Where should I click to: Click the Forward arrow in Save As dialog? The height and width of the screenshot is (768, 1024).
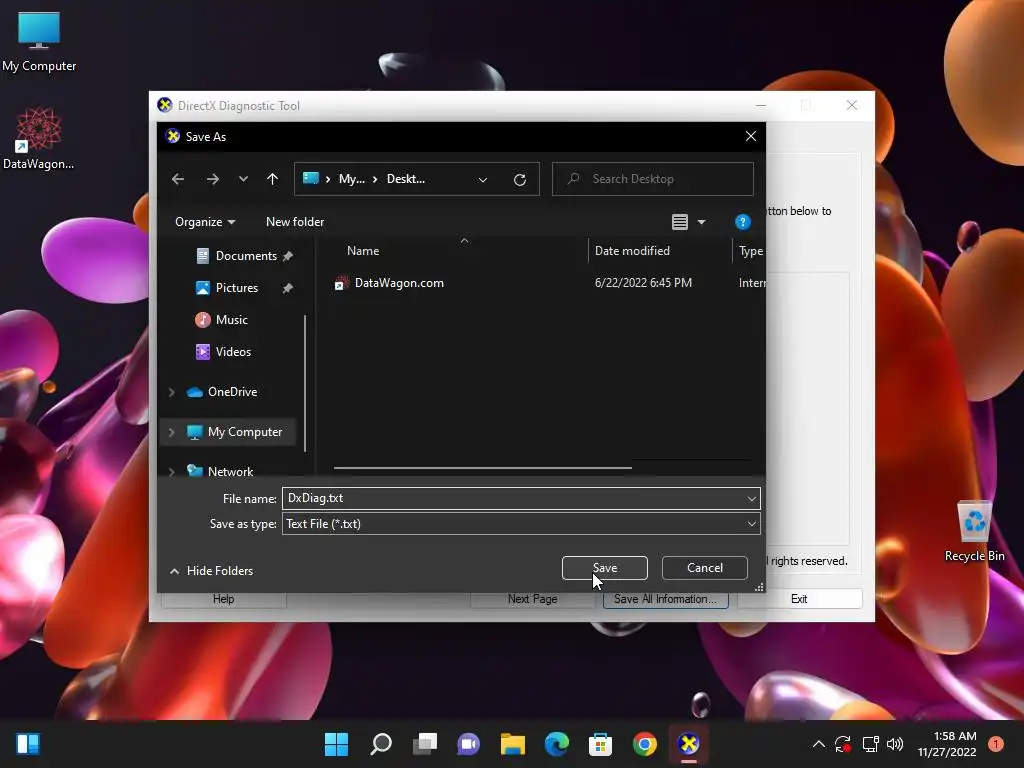(x=213, y=179)
